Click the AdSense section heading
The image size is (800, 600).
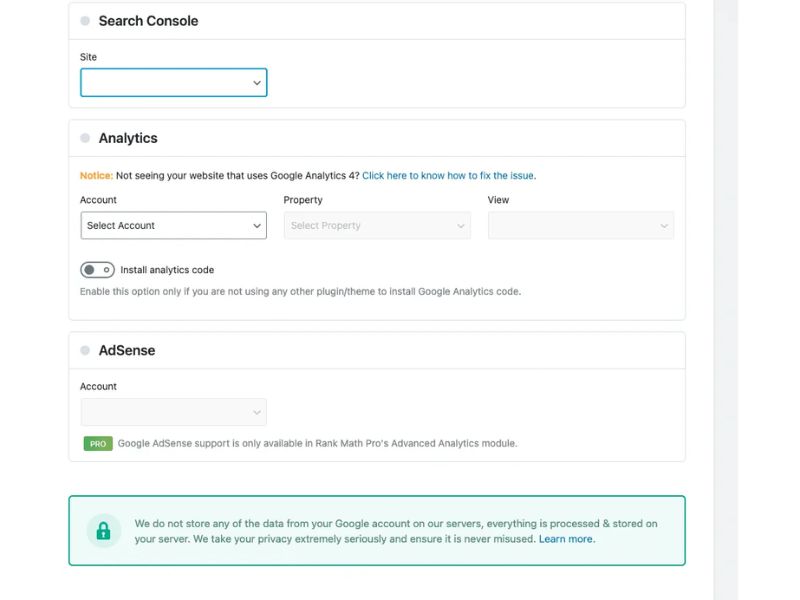[127, 351]
